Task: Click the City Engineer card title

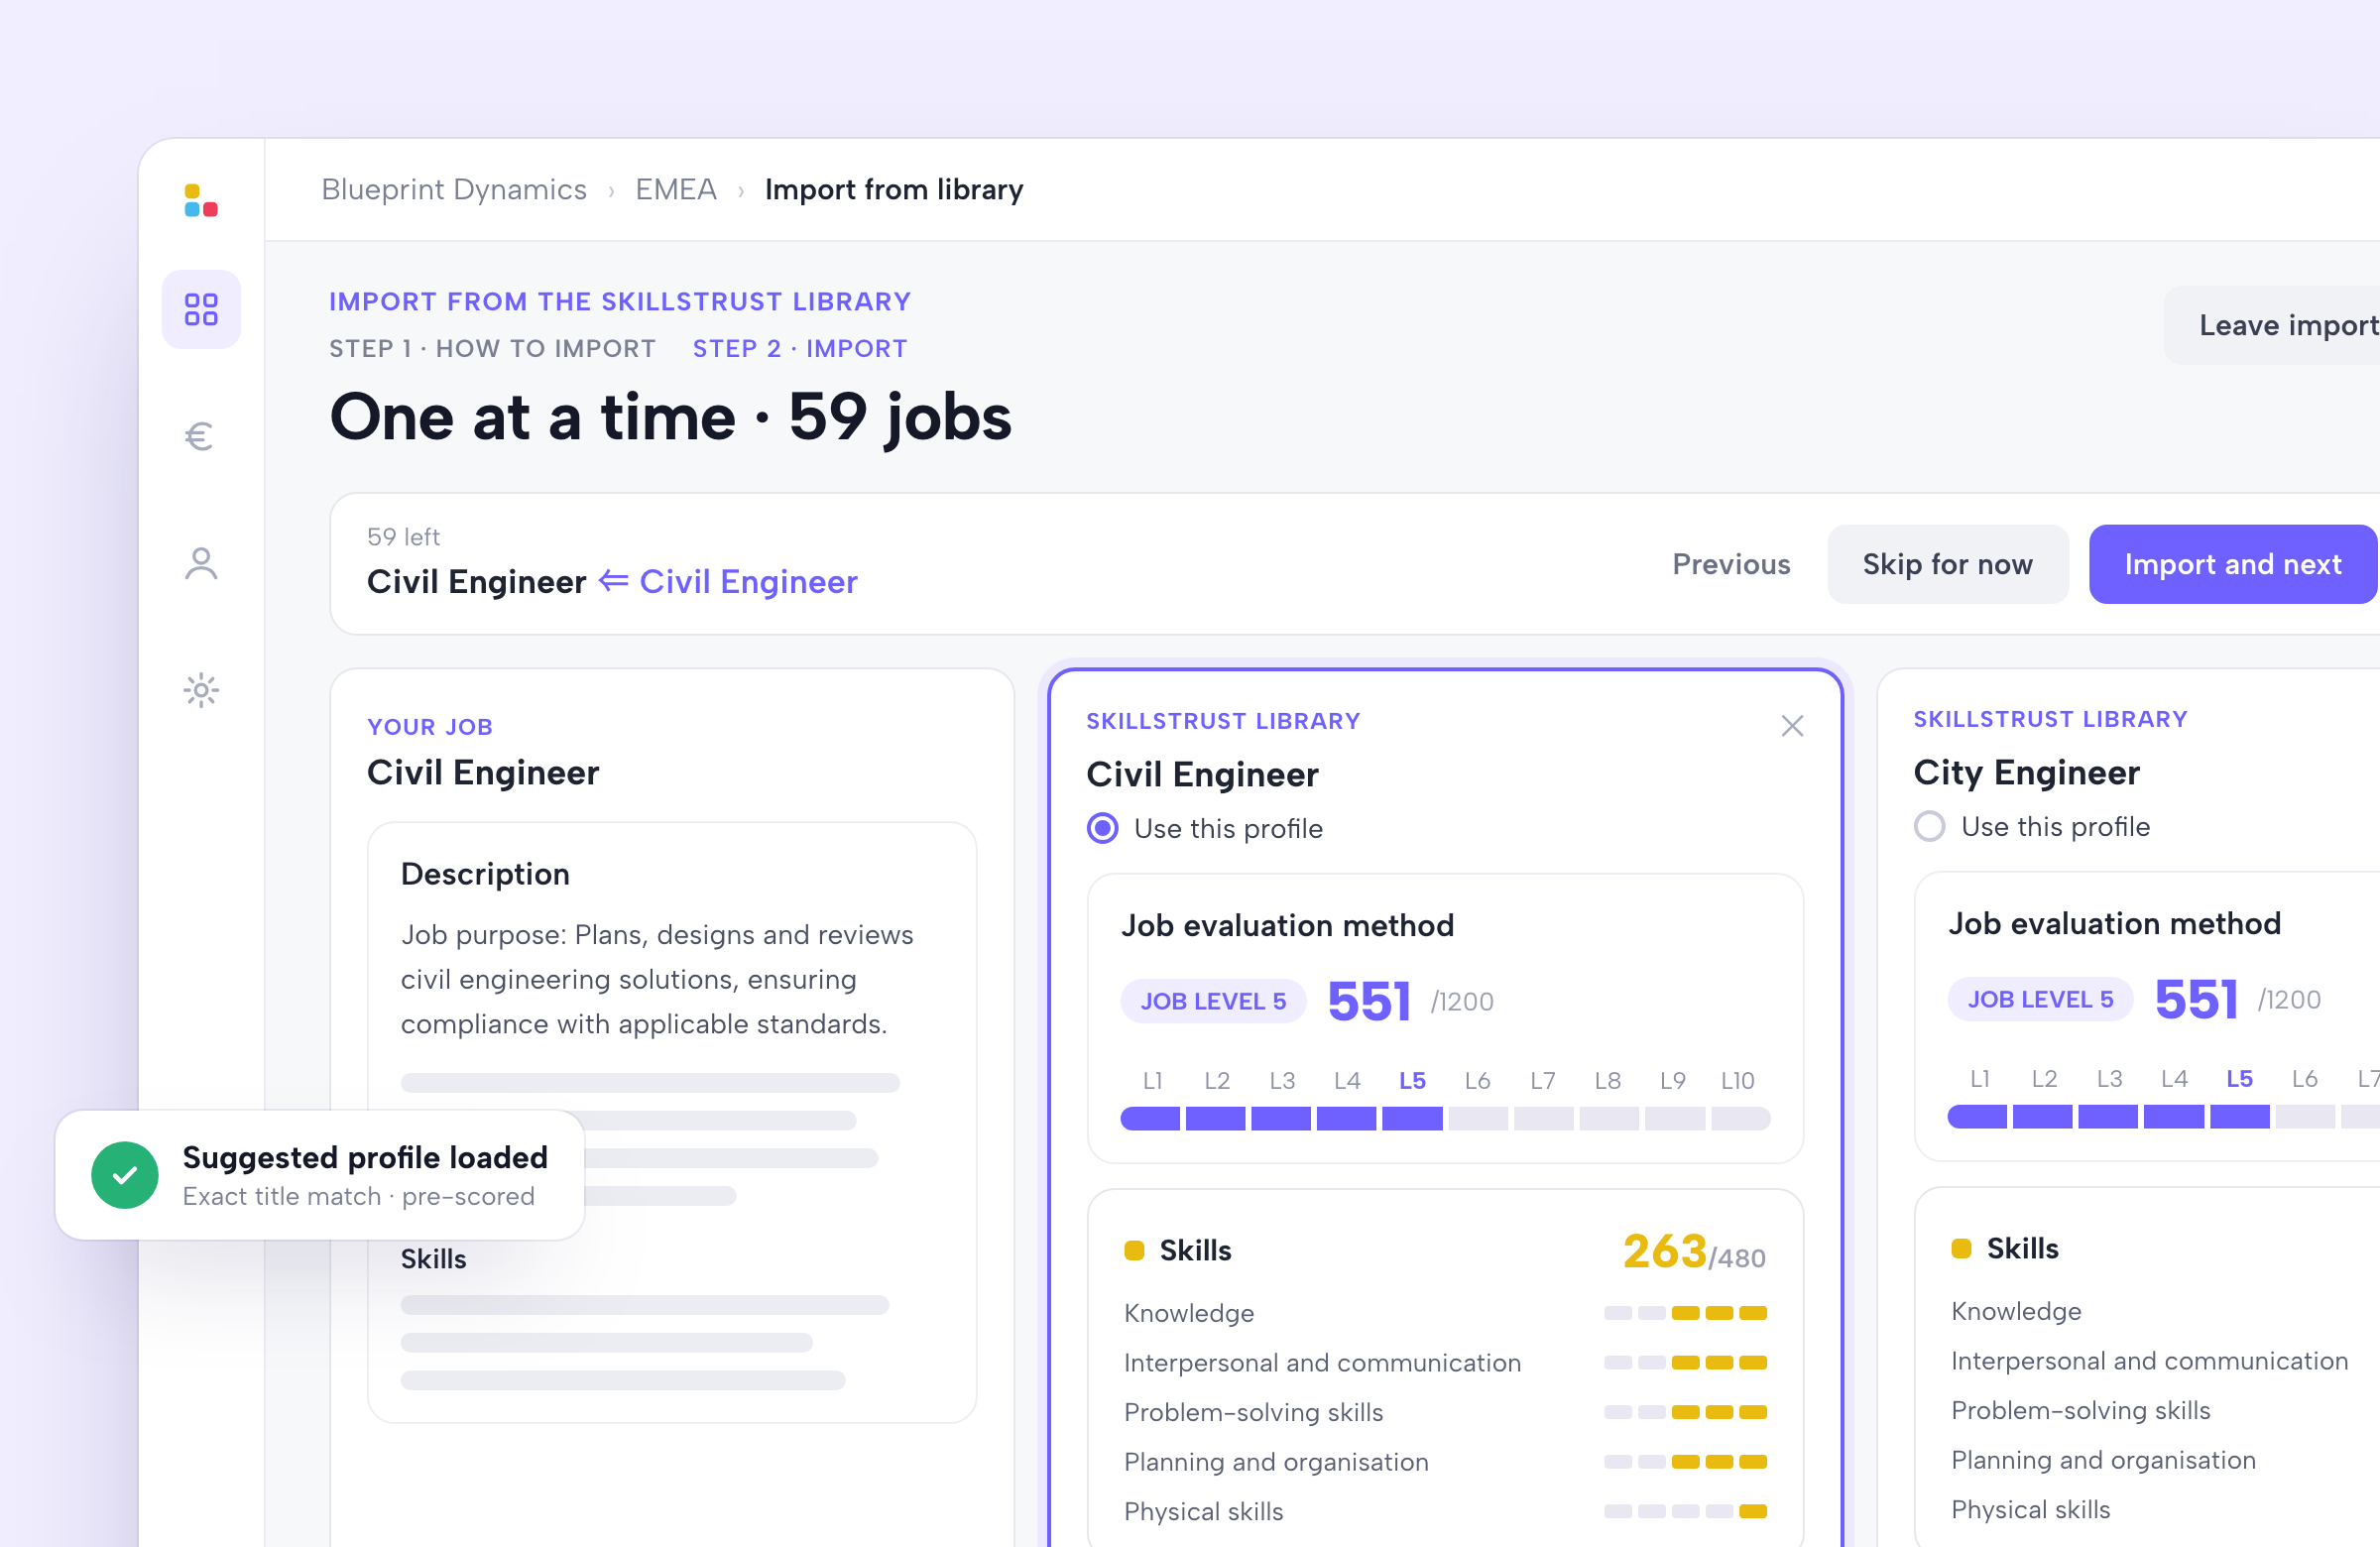Action: (2026, 772)
